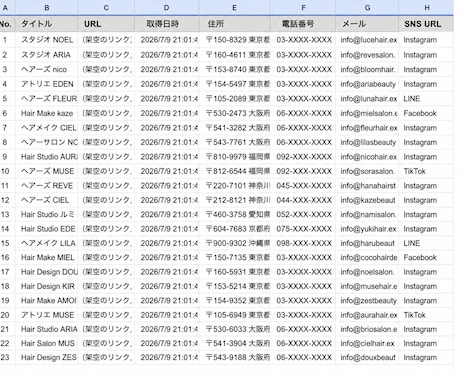Click the TikTok cell in row 20

pyautogui.click(x=426, y=315)
